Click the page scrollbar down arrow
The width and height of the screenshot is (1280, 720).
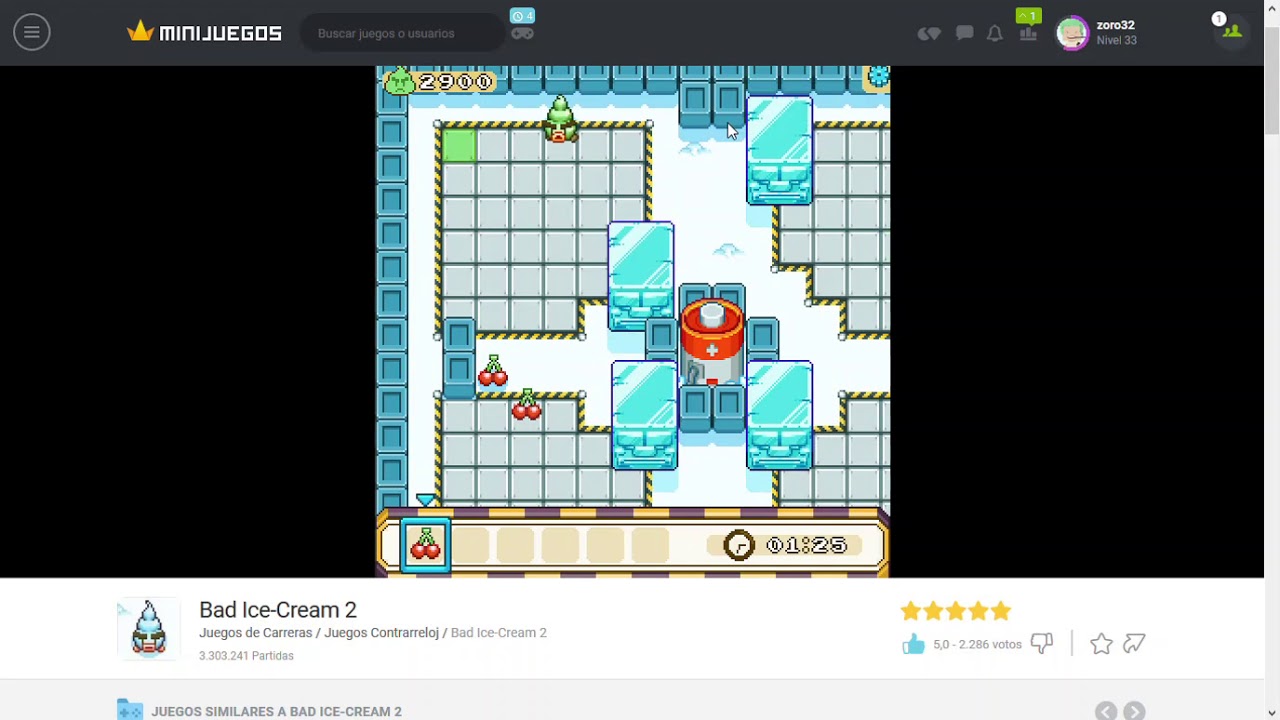point(1272,711)
